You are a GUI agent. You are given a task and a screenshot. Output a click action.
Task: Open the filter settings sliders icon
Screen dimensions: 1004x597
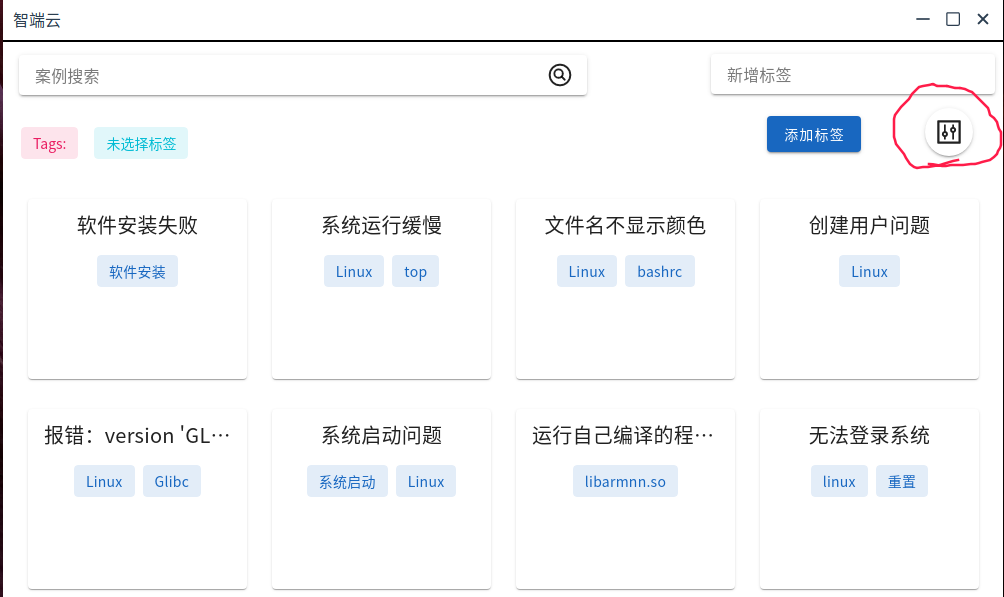[948, 132]
